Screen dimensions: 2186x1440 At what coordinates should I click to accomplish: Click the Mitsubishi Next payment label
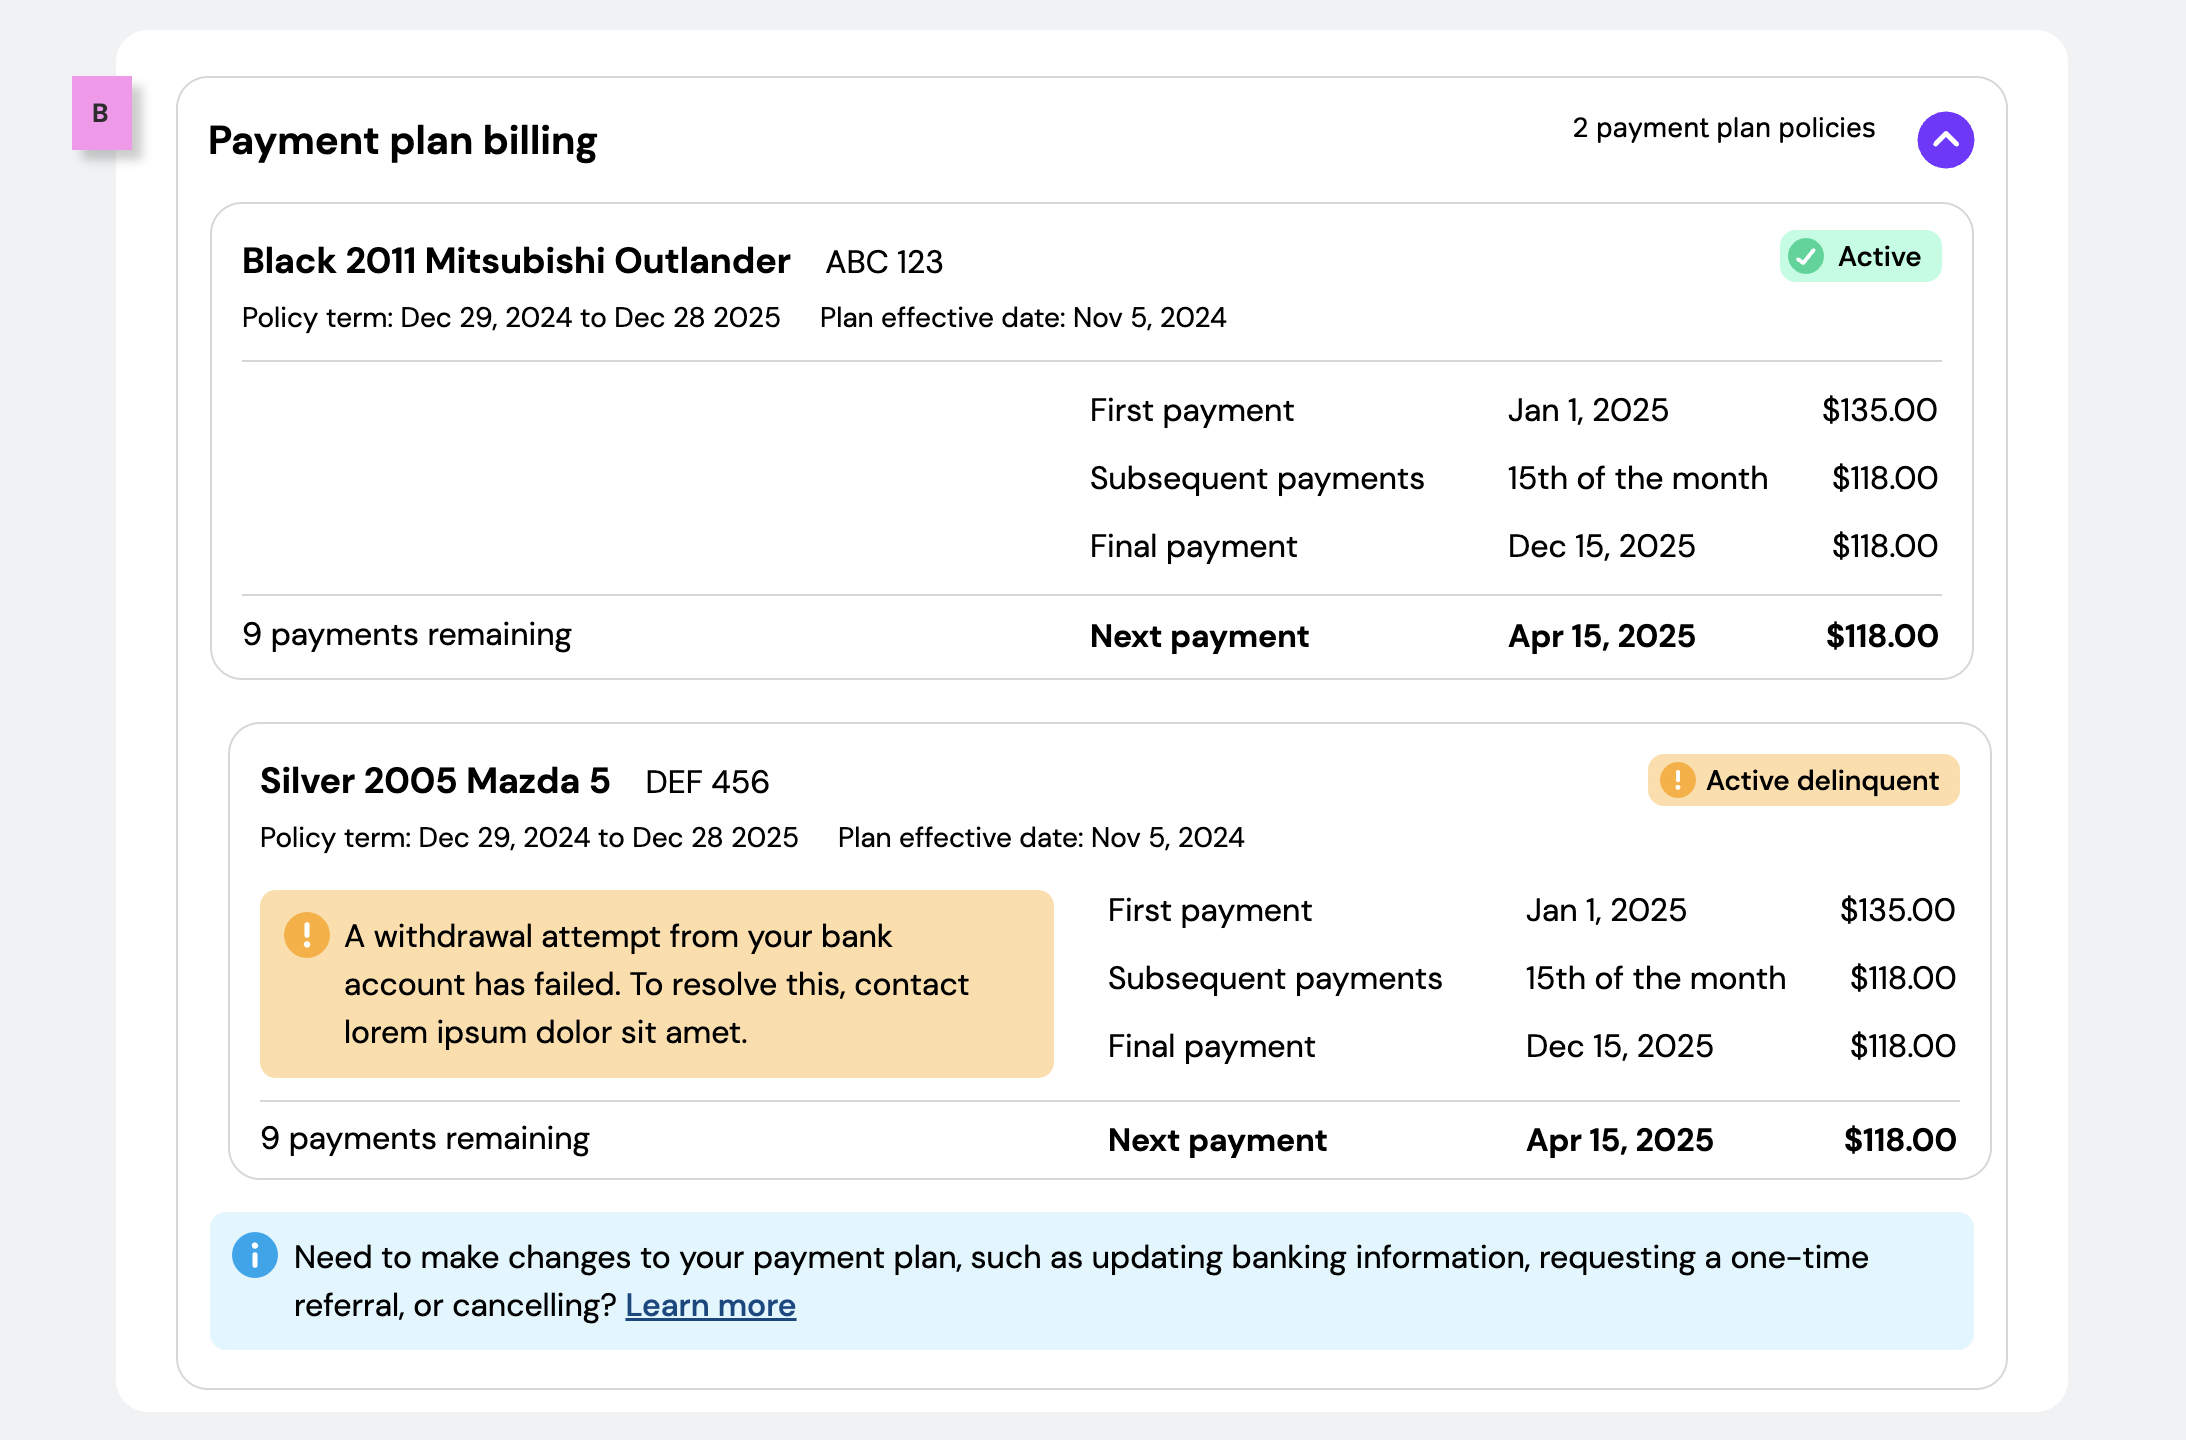(x=1199, y=637)
